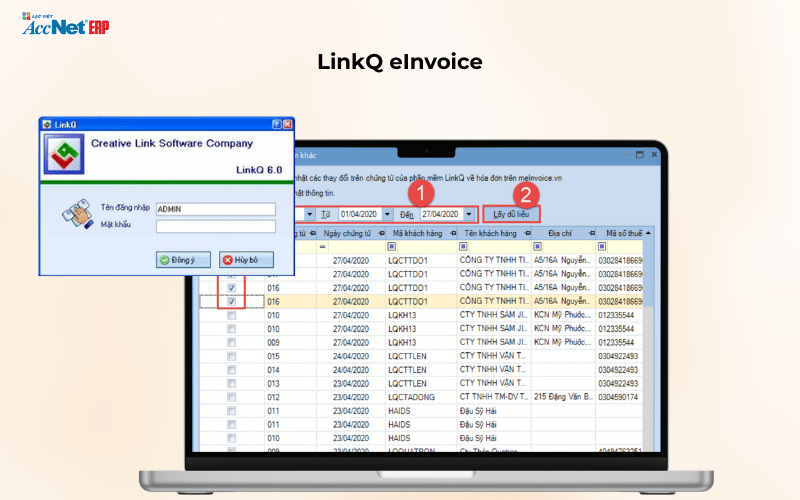Select cell CT TNHH TM-DV T...
The image size is (800, 500).
click(x=494, y=397)
